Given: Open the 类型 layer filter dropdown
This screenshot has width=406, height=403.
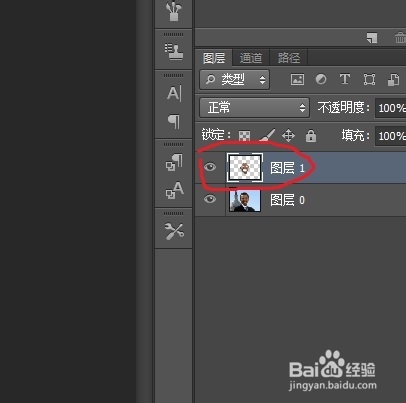Looking at the screenshot, I should pyautogui.click(x=234, y=80).
